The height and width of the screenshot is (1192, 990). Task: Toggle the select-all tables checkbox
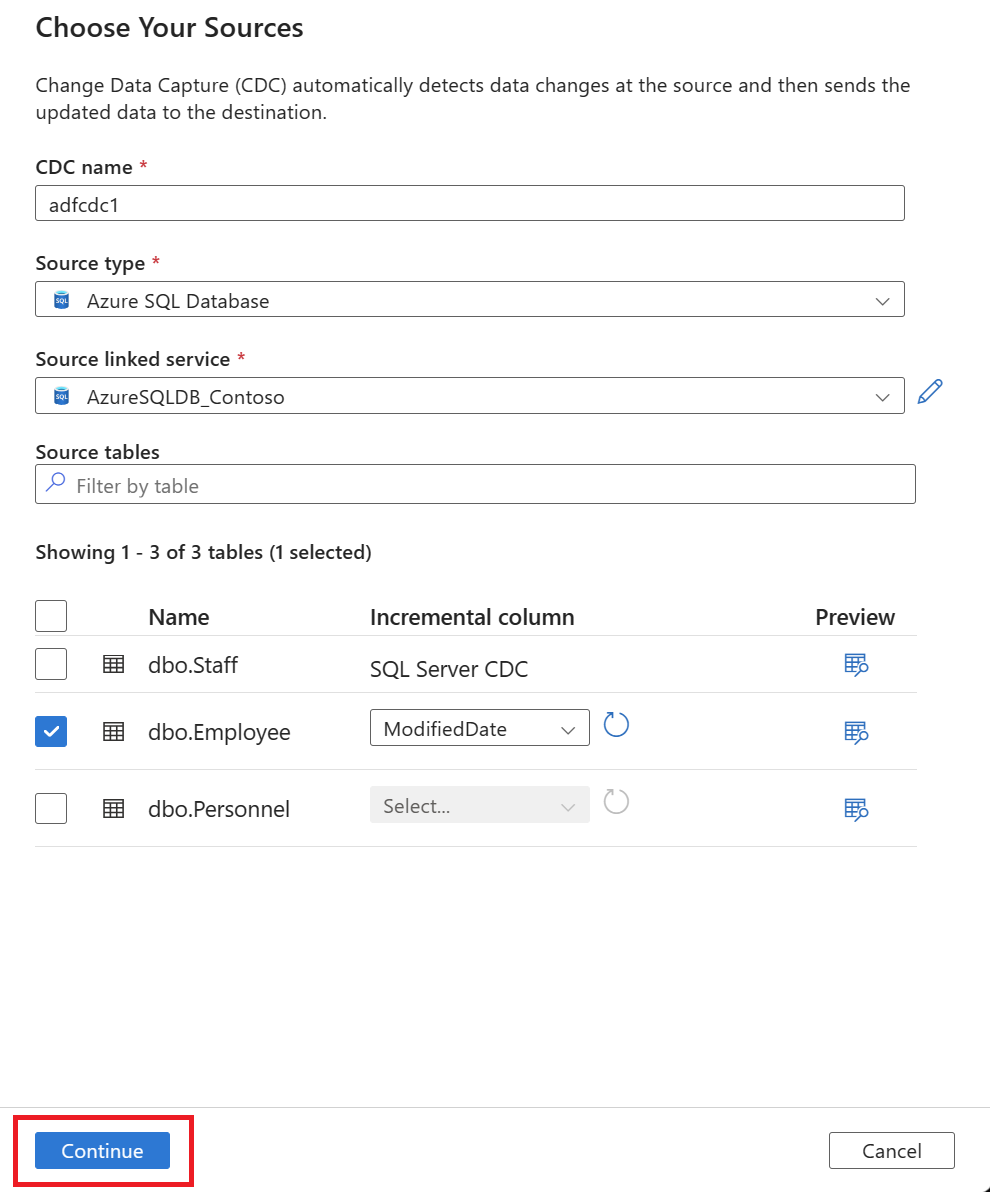(51, 616)
